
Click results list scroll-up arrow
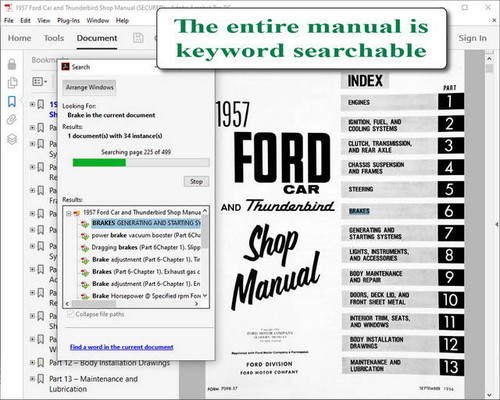click(x=205, y=211)
